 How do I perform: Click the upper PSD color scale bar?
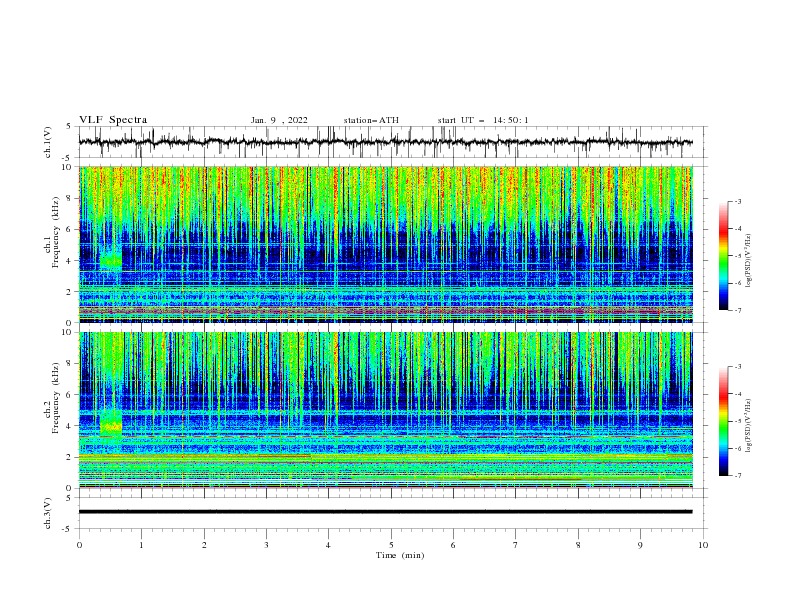click(x=723, y=256)
